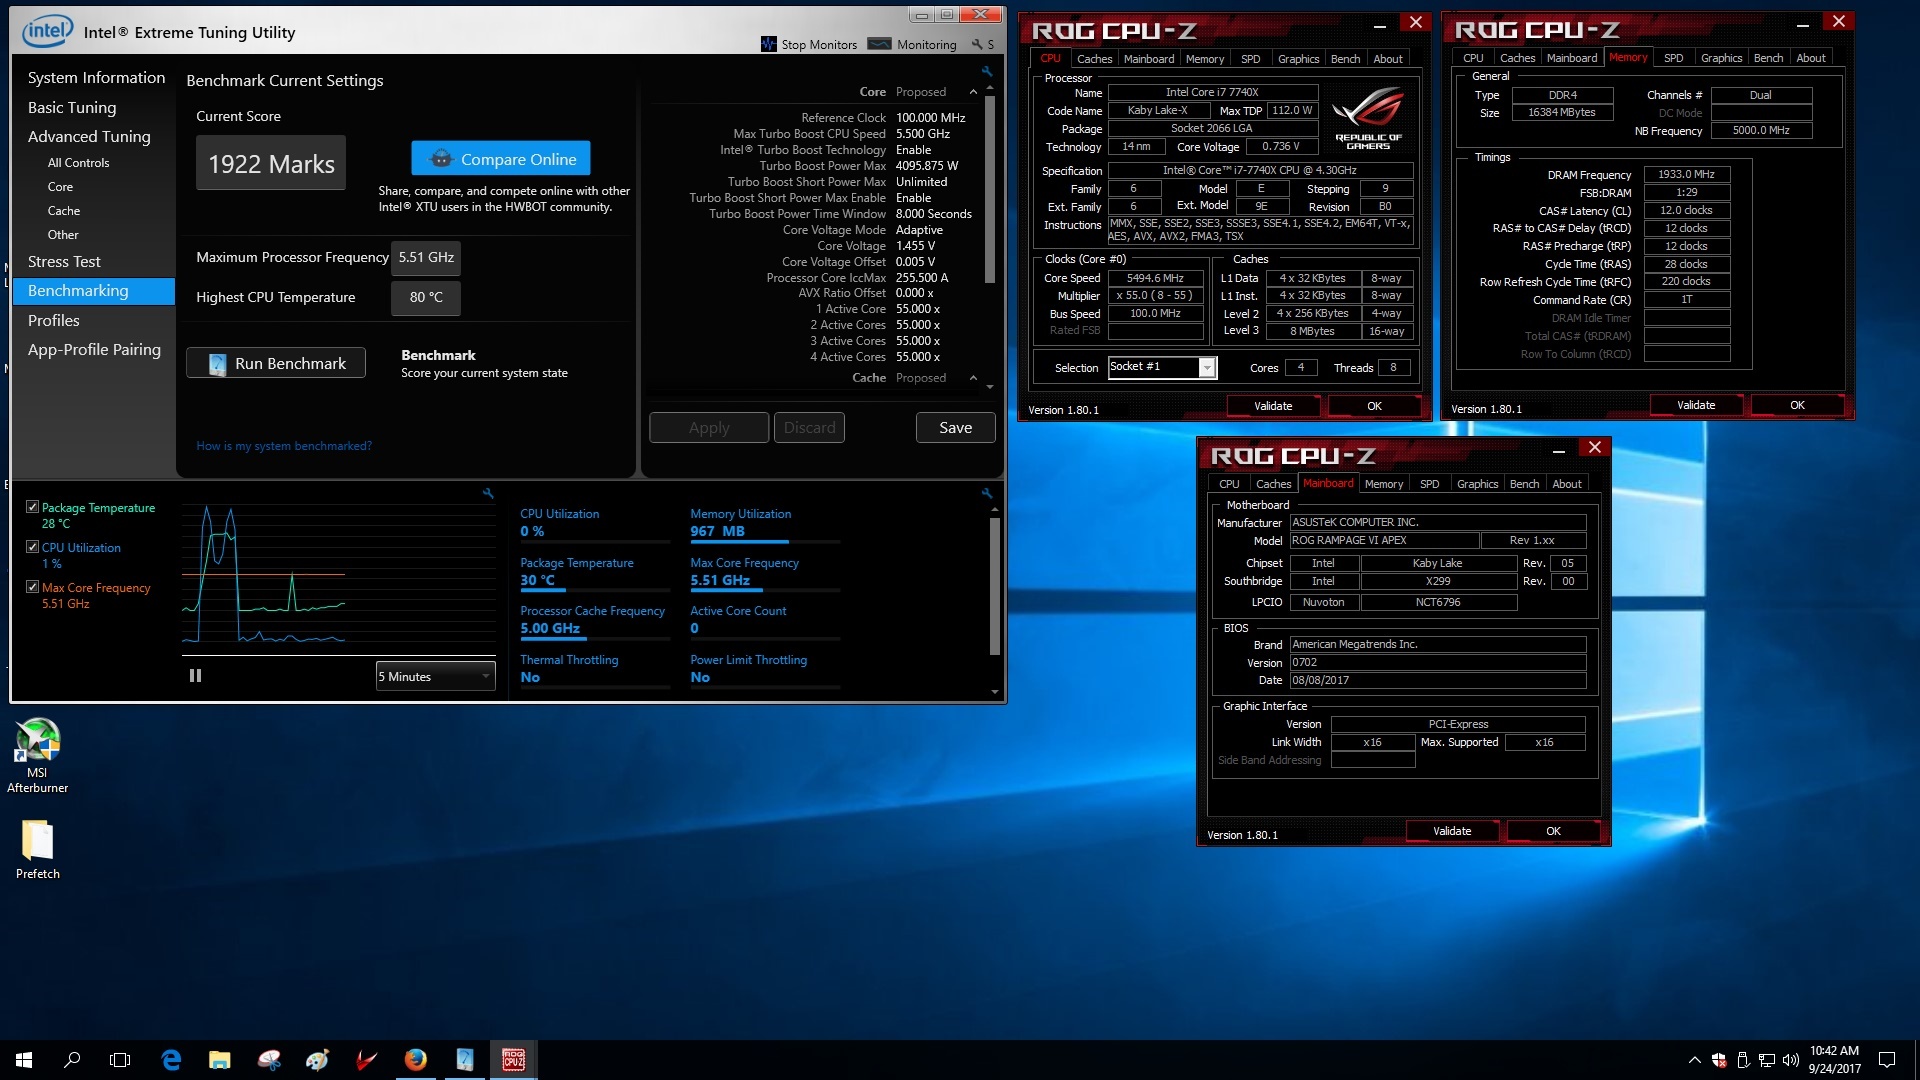Click settings list scroll down arrow
Screen dimensions: 1920x1080
click(x=990, y=387)
